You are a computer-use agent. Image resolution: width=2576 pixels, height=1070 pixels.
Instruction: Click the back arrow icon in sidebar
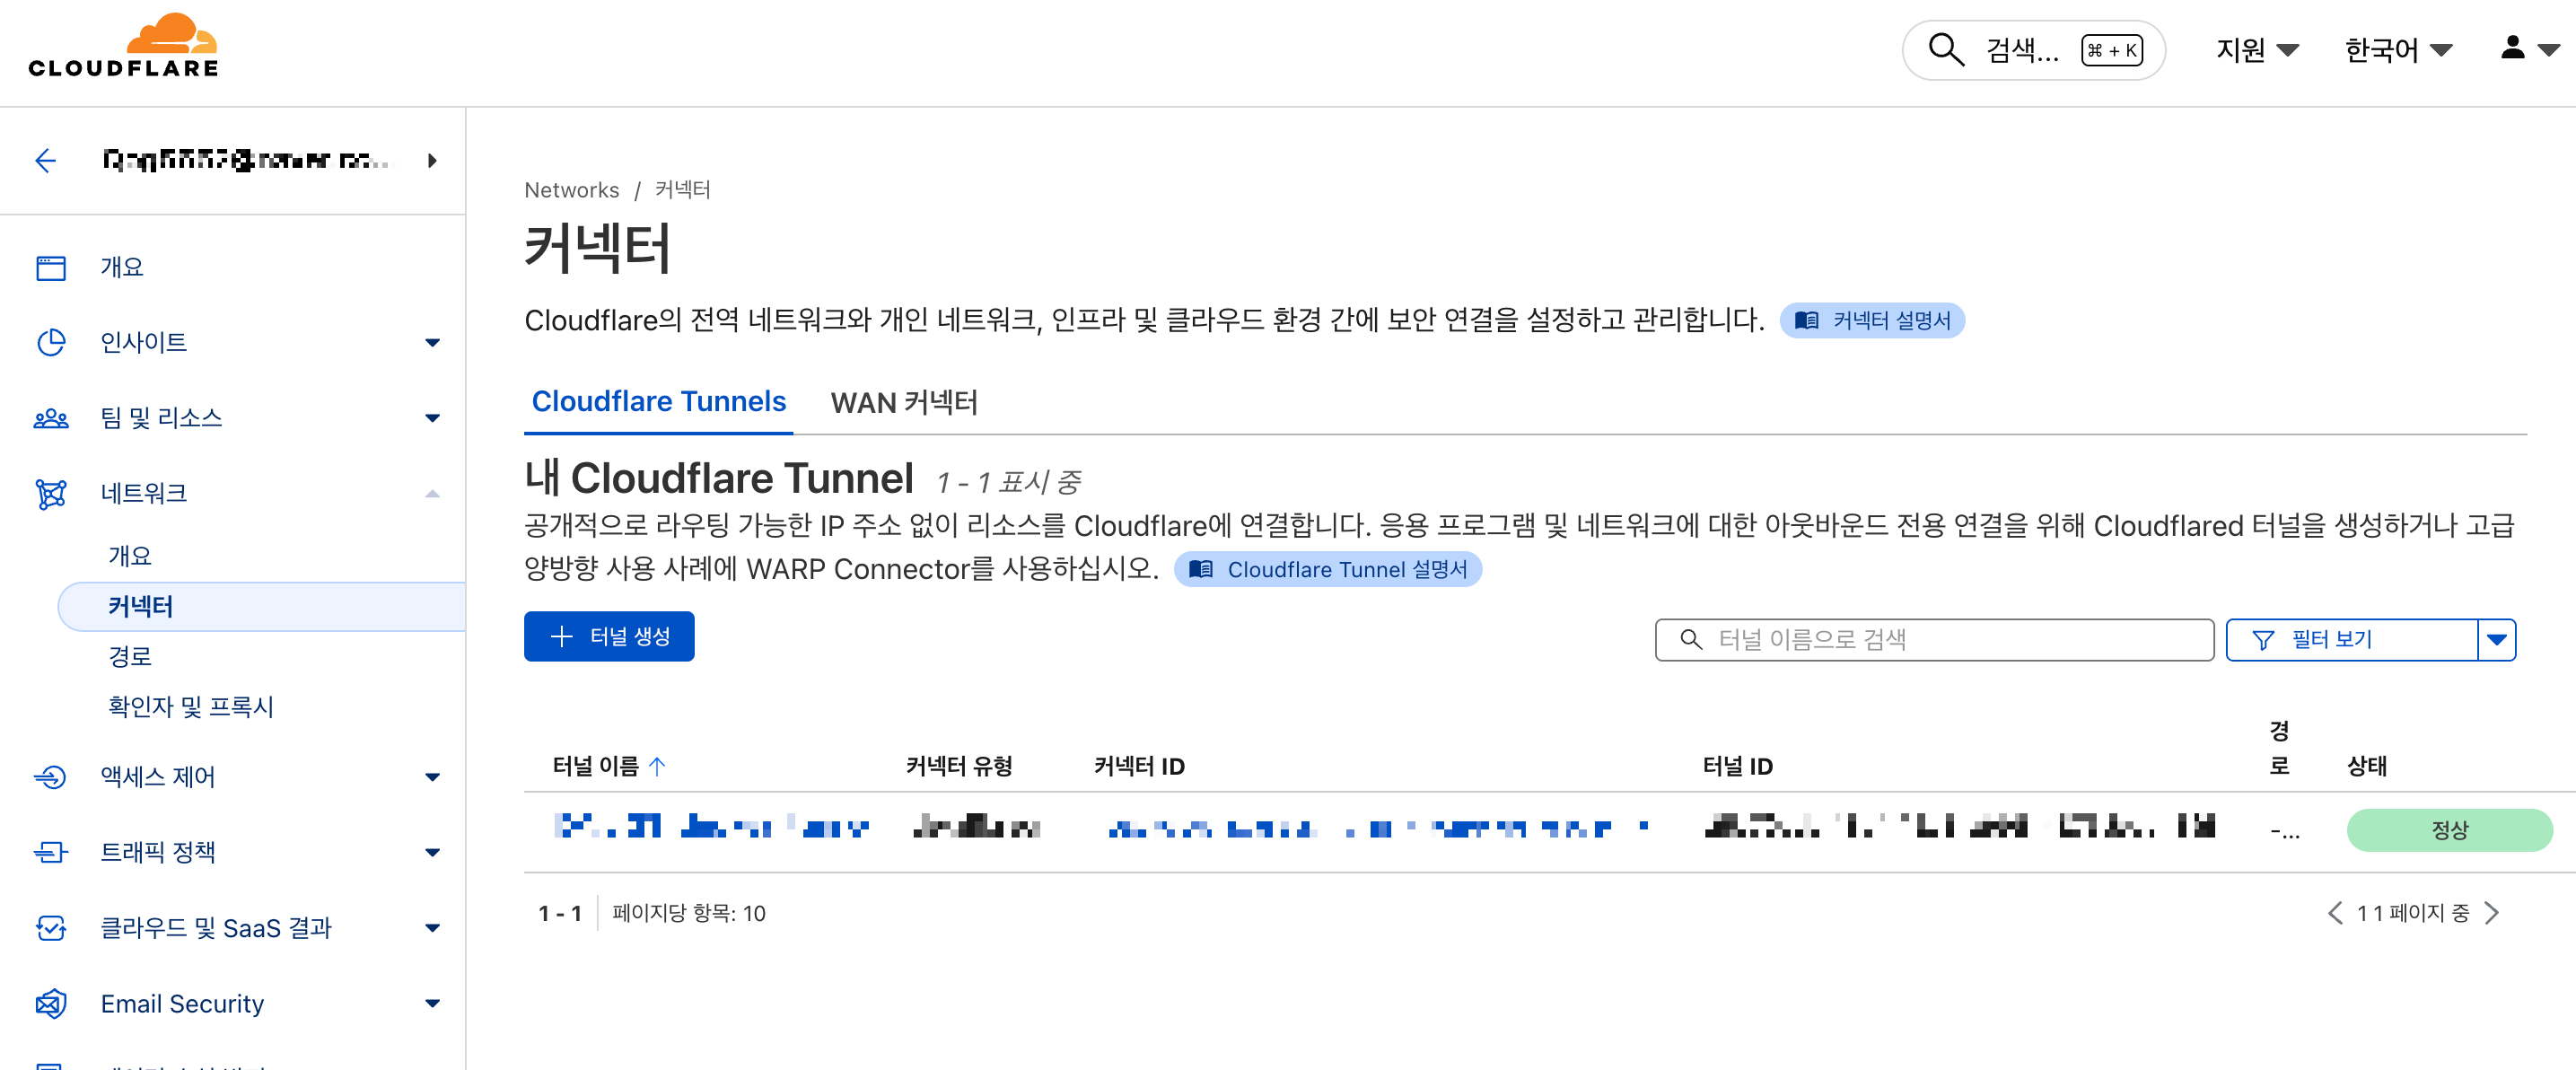[x=45, y=160]
